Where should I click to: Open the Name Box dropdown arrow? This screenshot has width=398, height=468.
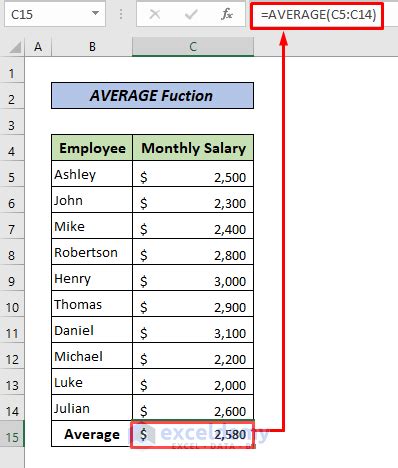[95, 13]
